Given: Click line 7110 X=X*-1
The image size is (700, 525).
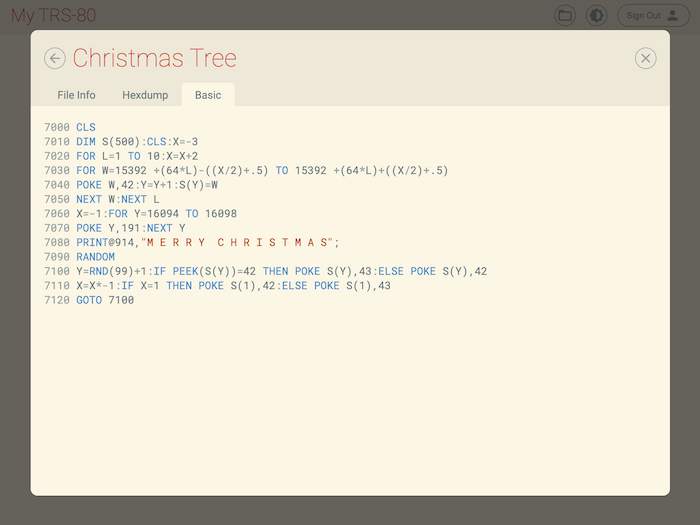Looking at the screenshot, I should 217,285.
